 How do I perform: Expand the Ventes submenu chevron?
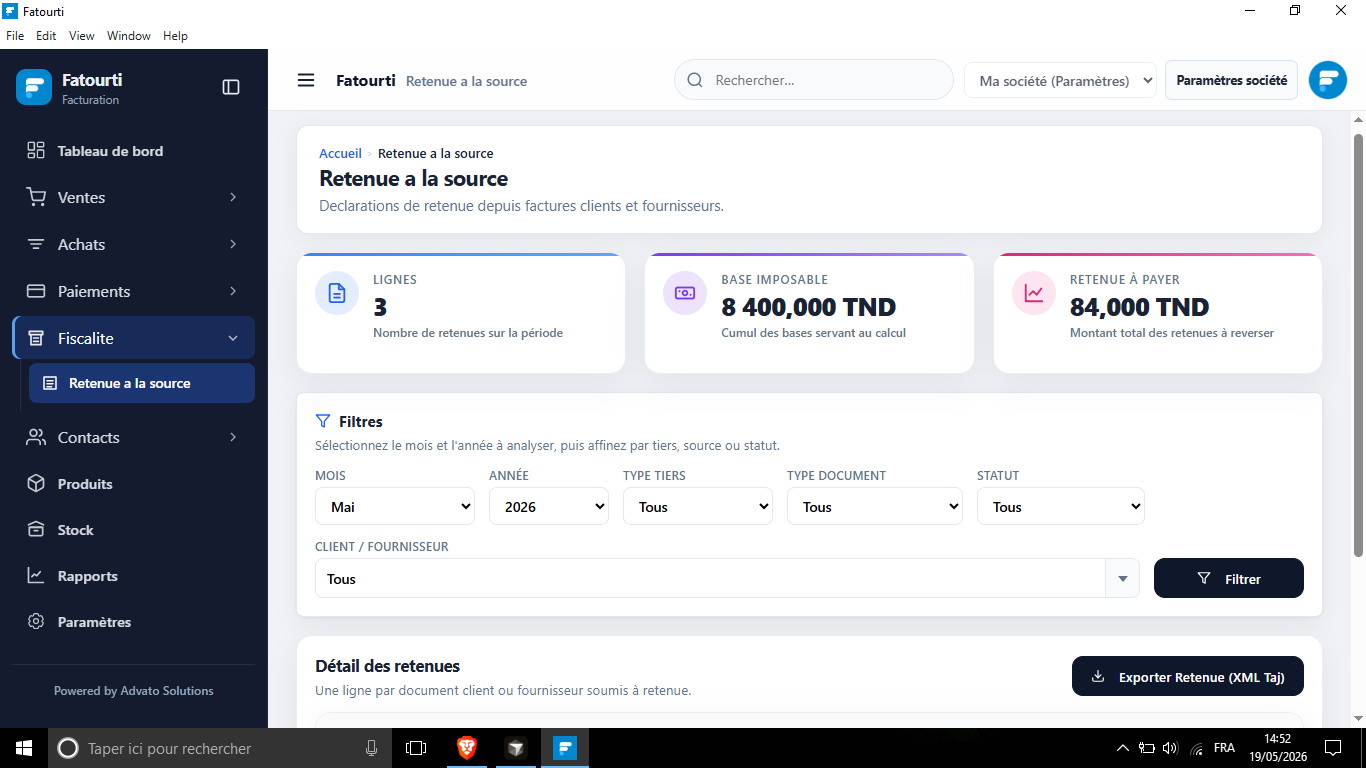(233, 197)
